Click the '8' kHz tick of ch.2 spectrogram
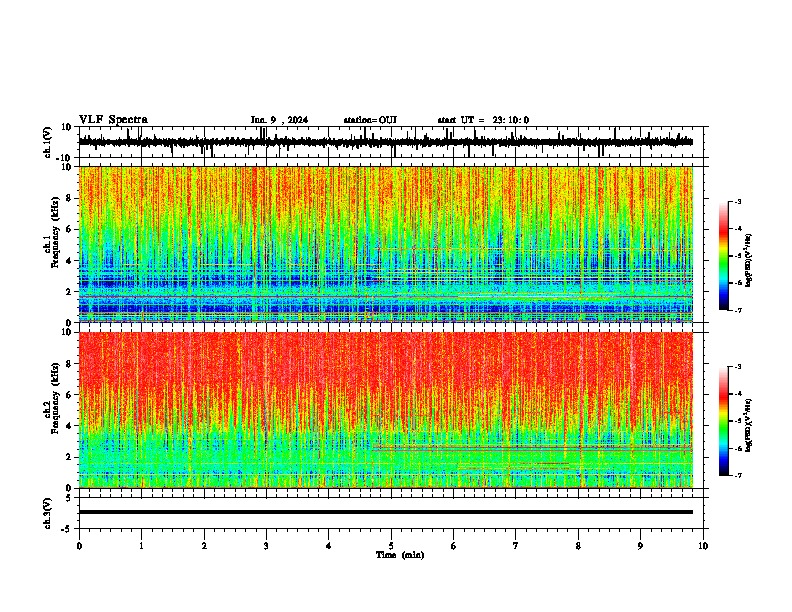The height and width of the screenshot is (612, 792). [x=69, y=364]
